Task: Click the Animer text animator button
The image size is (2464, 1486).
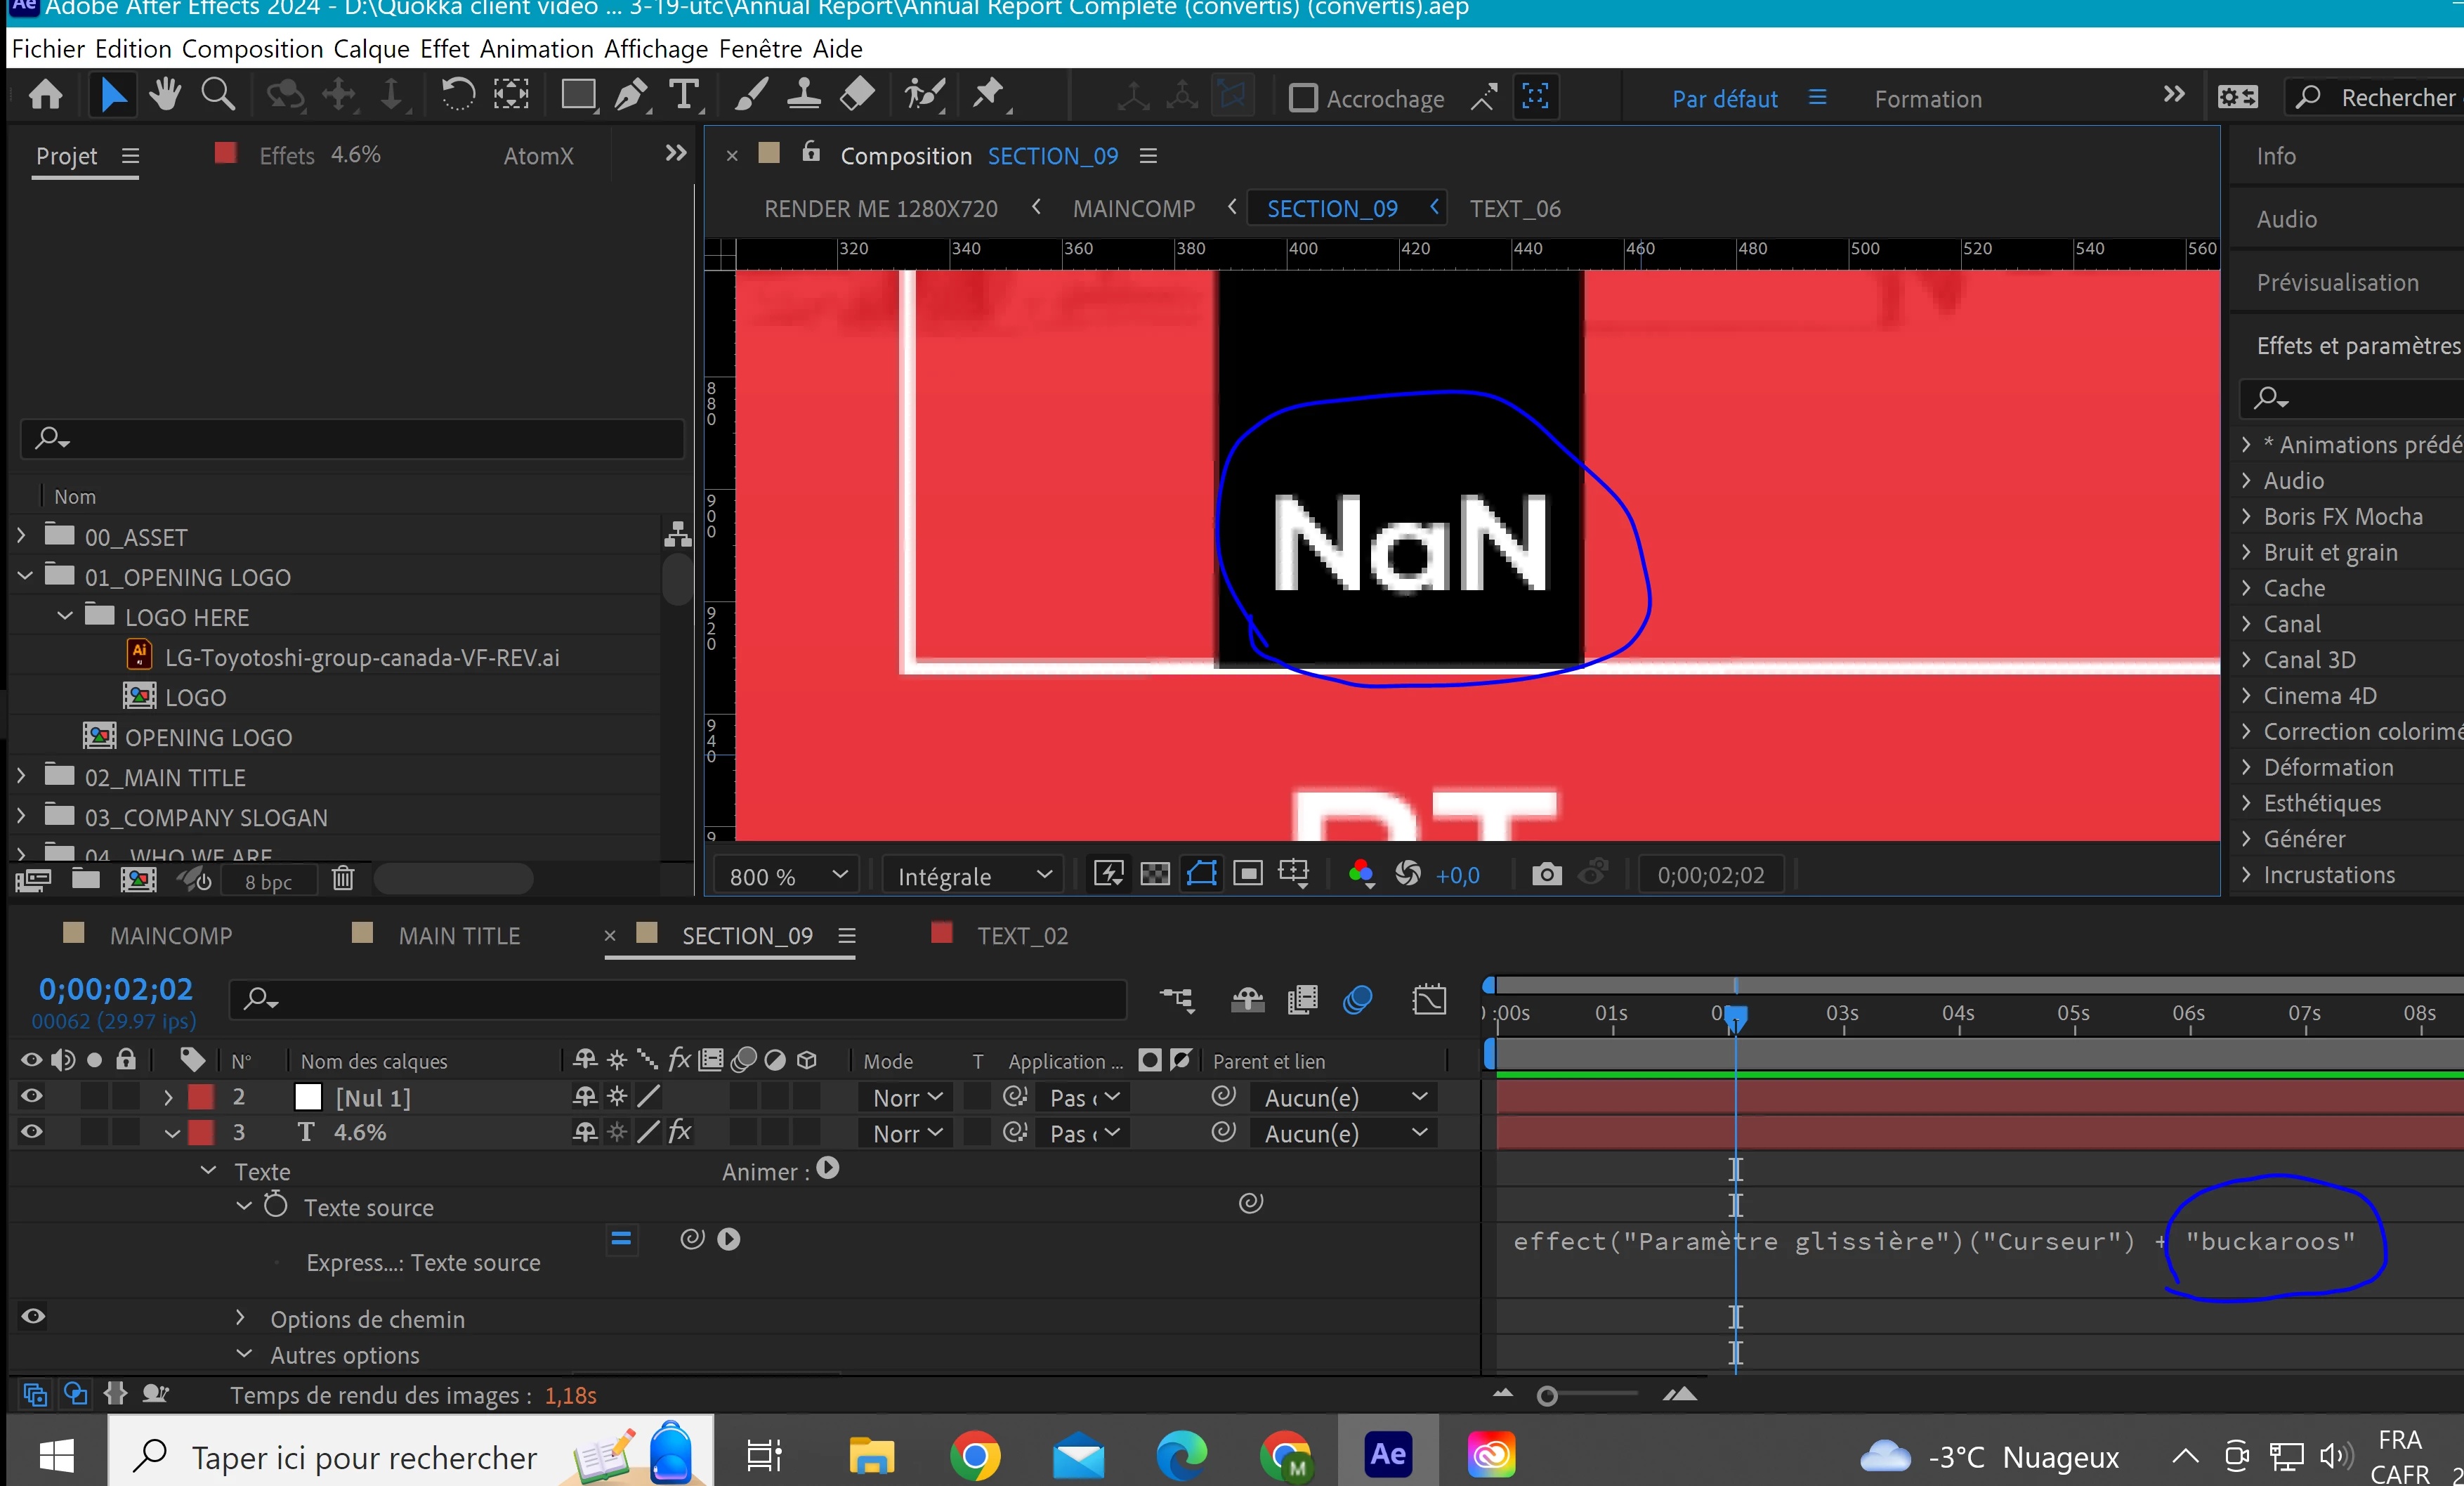Action: [x=827, y=1168]
